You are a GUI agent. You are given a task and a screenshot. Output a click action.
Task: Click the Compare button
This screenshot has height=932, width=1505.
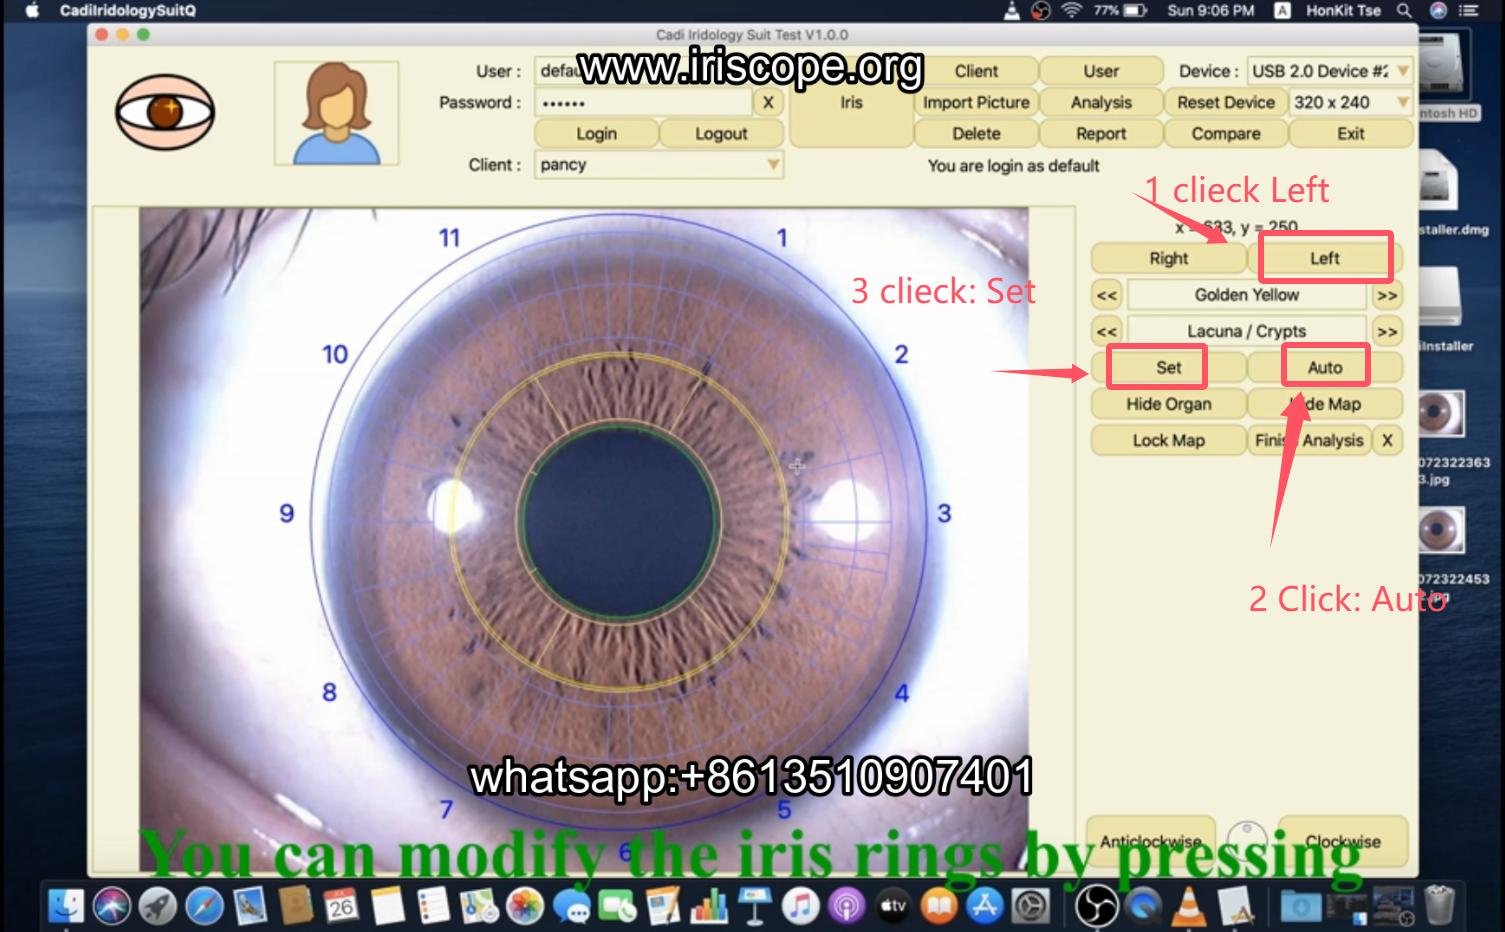tap(1226, 134)
